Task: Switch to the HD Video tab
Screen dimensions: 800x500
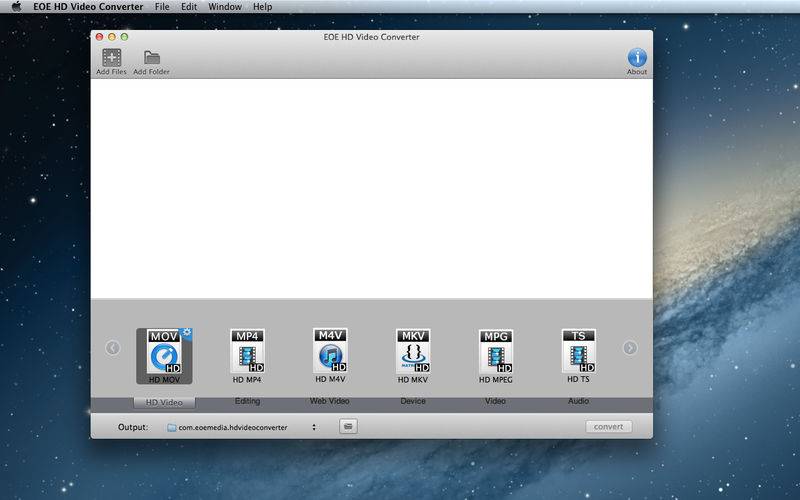Action: pyautogui.click(x=164, y=403)
